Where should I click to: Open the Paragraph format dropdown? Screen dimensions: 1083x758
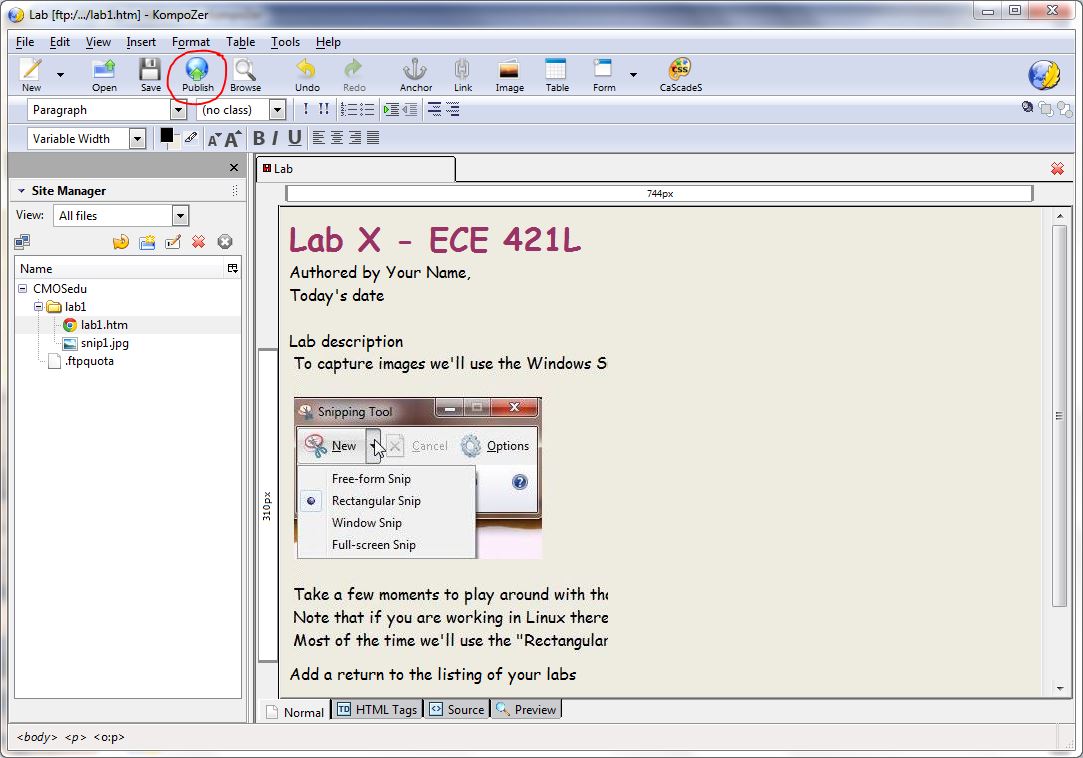pos(178,110)
